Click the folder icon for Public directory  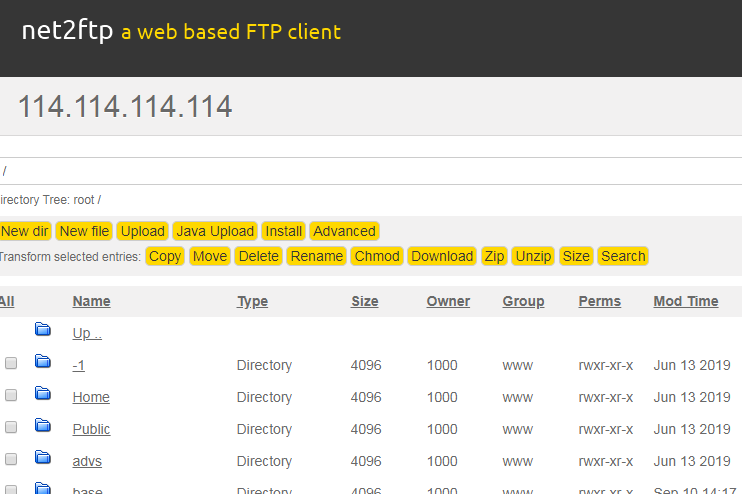(x=43, y=425)
